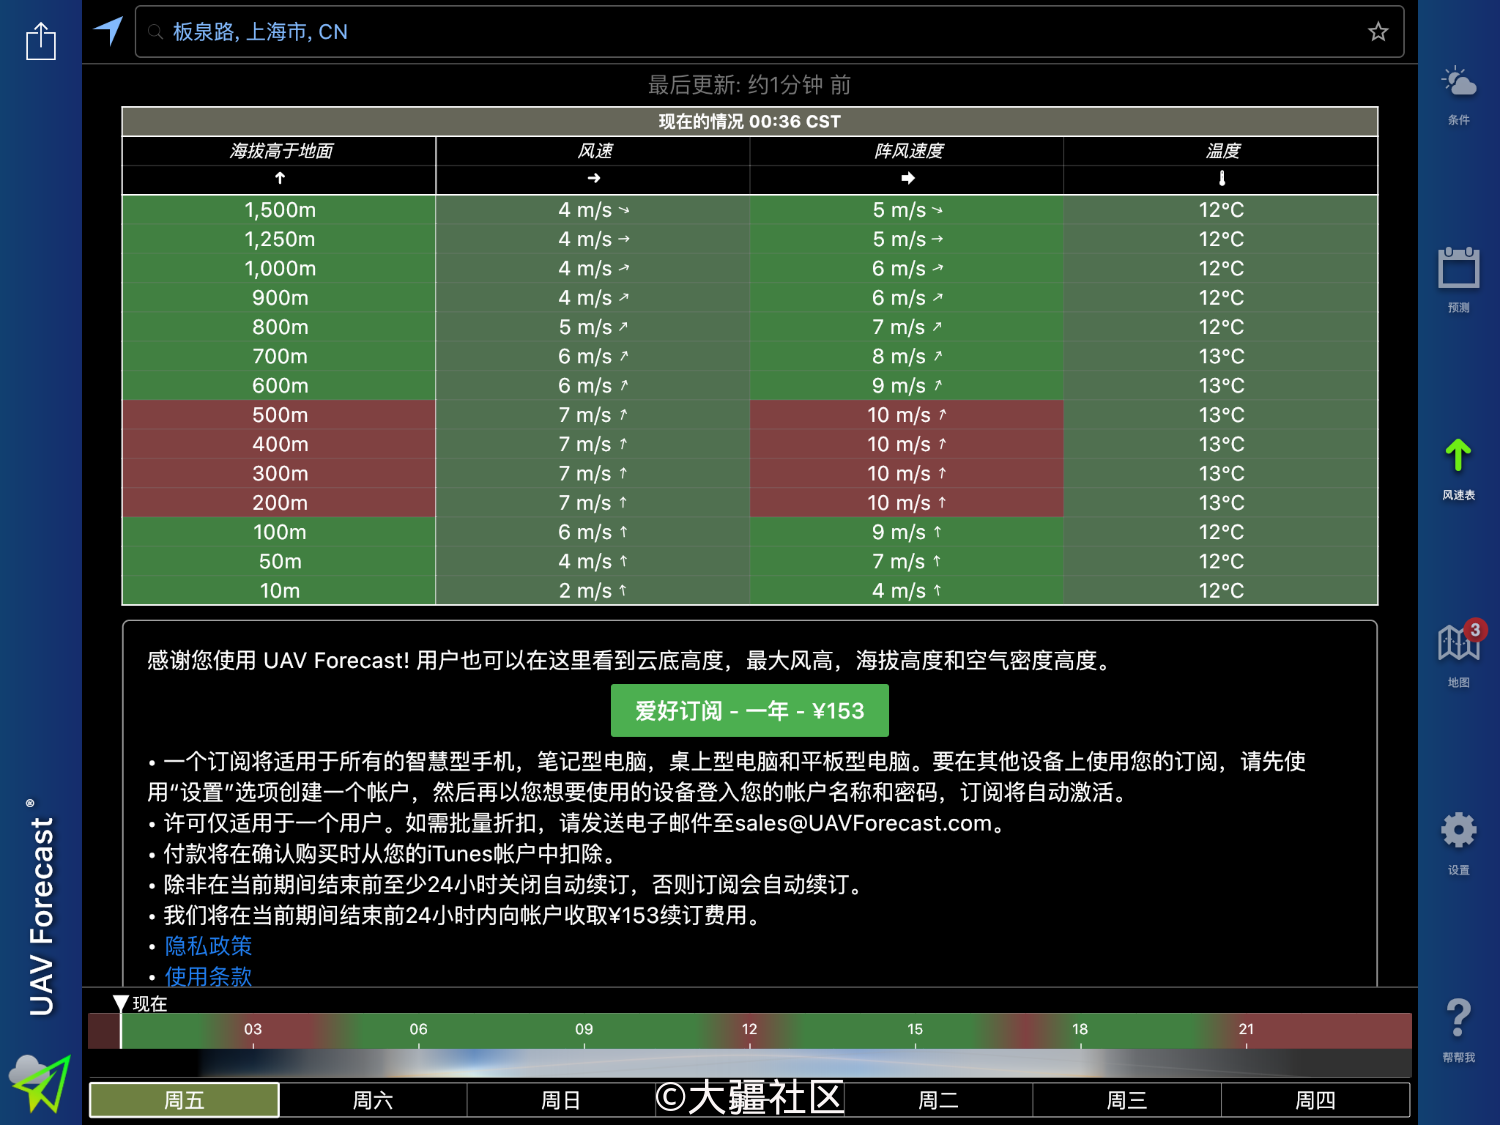Select the 800m altitude row
The height and width of the screenshot is (1125, 1500).
(750, 327)
